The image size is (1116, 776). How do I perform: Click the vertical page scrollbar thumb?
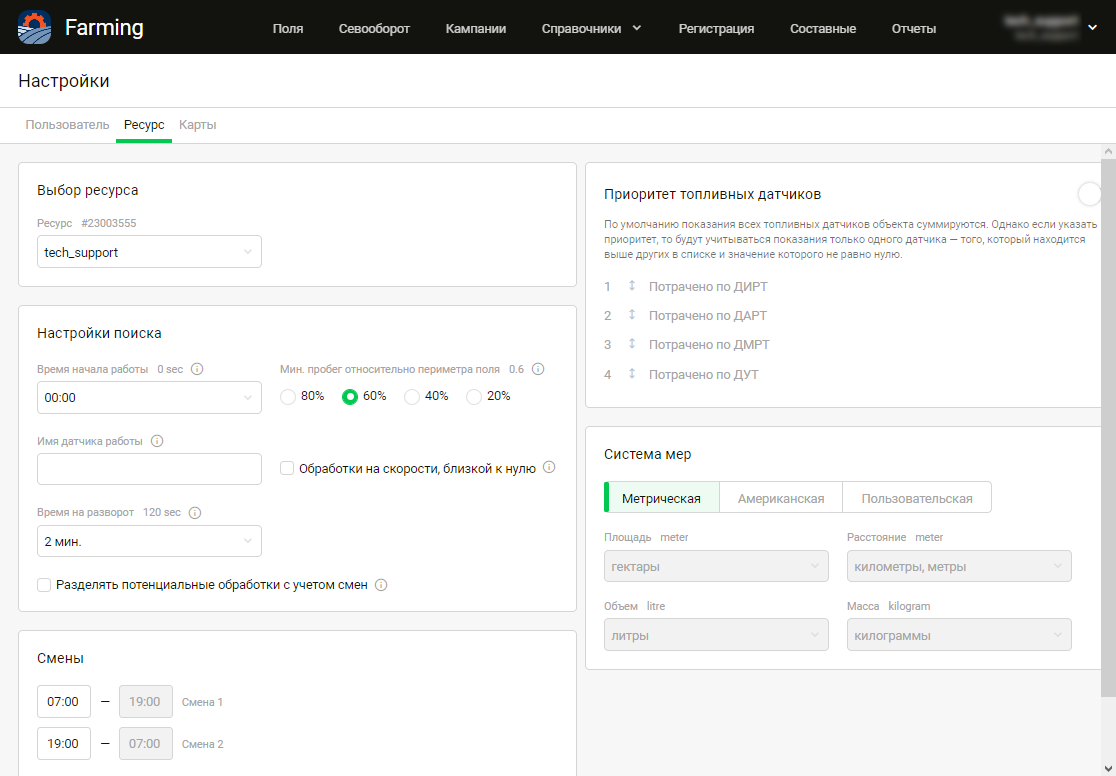pyautogui.click(x=1108, y=427)
